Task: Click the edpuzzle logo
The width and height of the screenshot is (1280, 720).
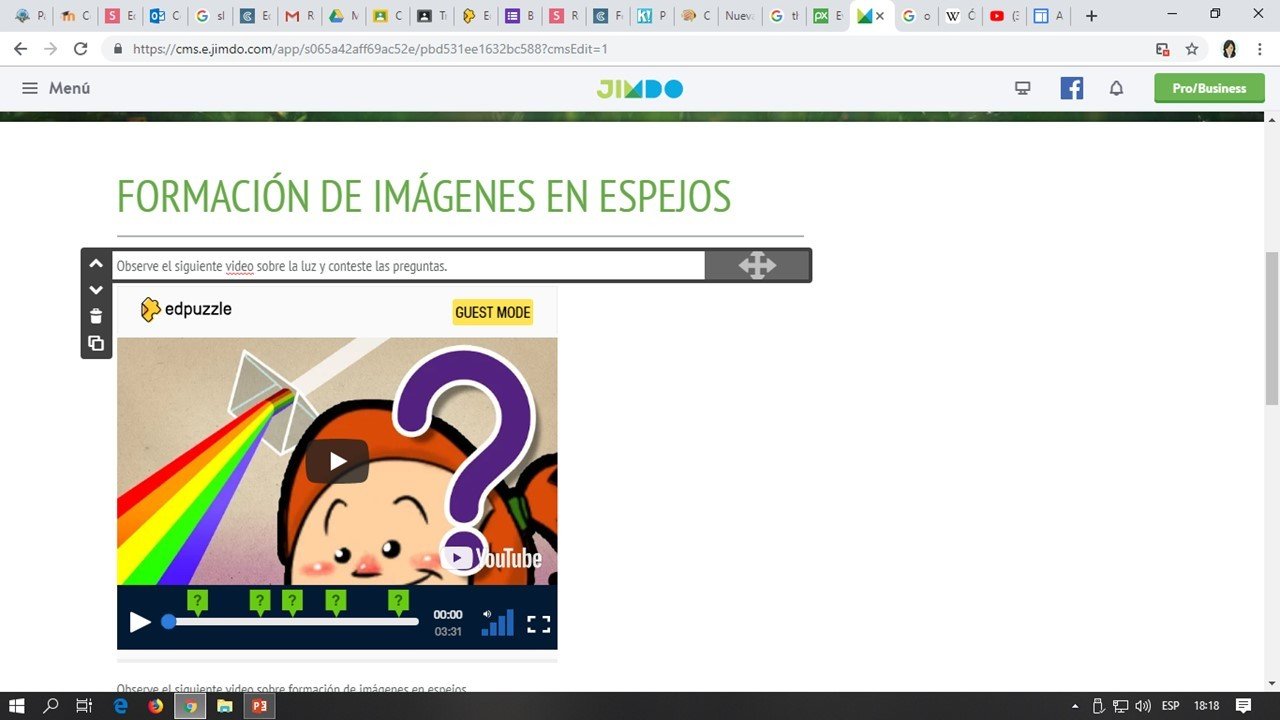Action: [186, 310]
